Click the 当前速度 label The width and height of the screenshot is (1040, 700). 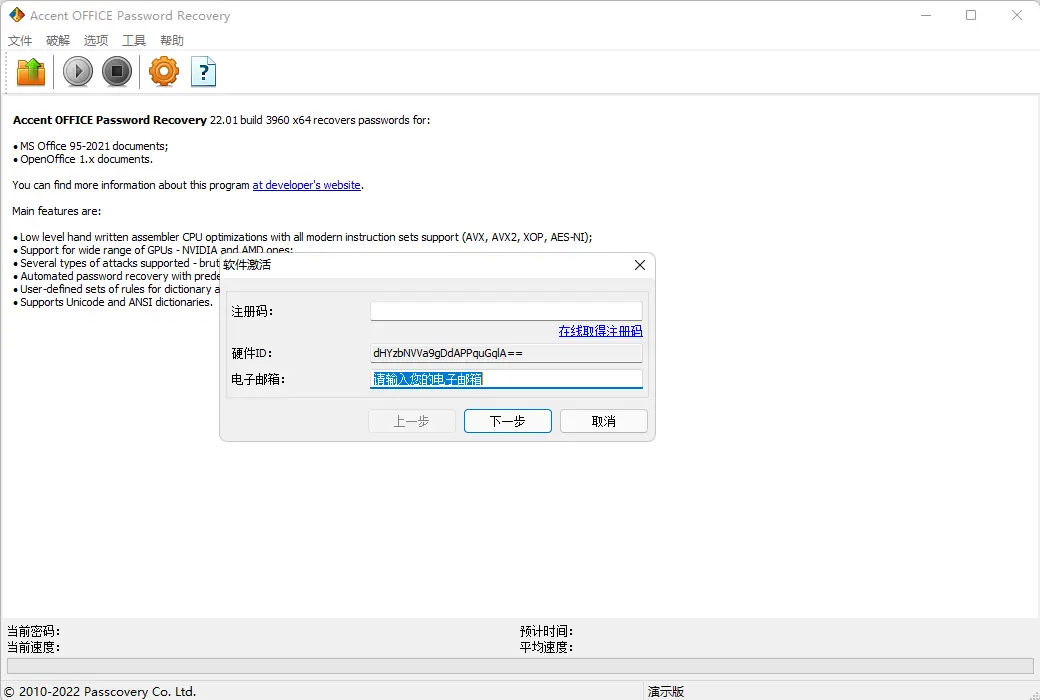pyautogui.click(x=33, y=647)
